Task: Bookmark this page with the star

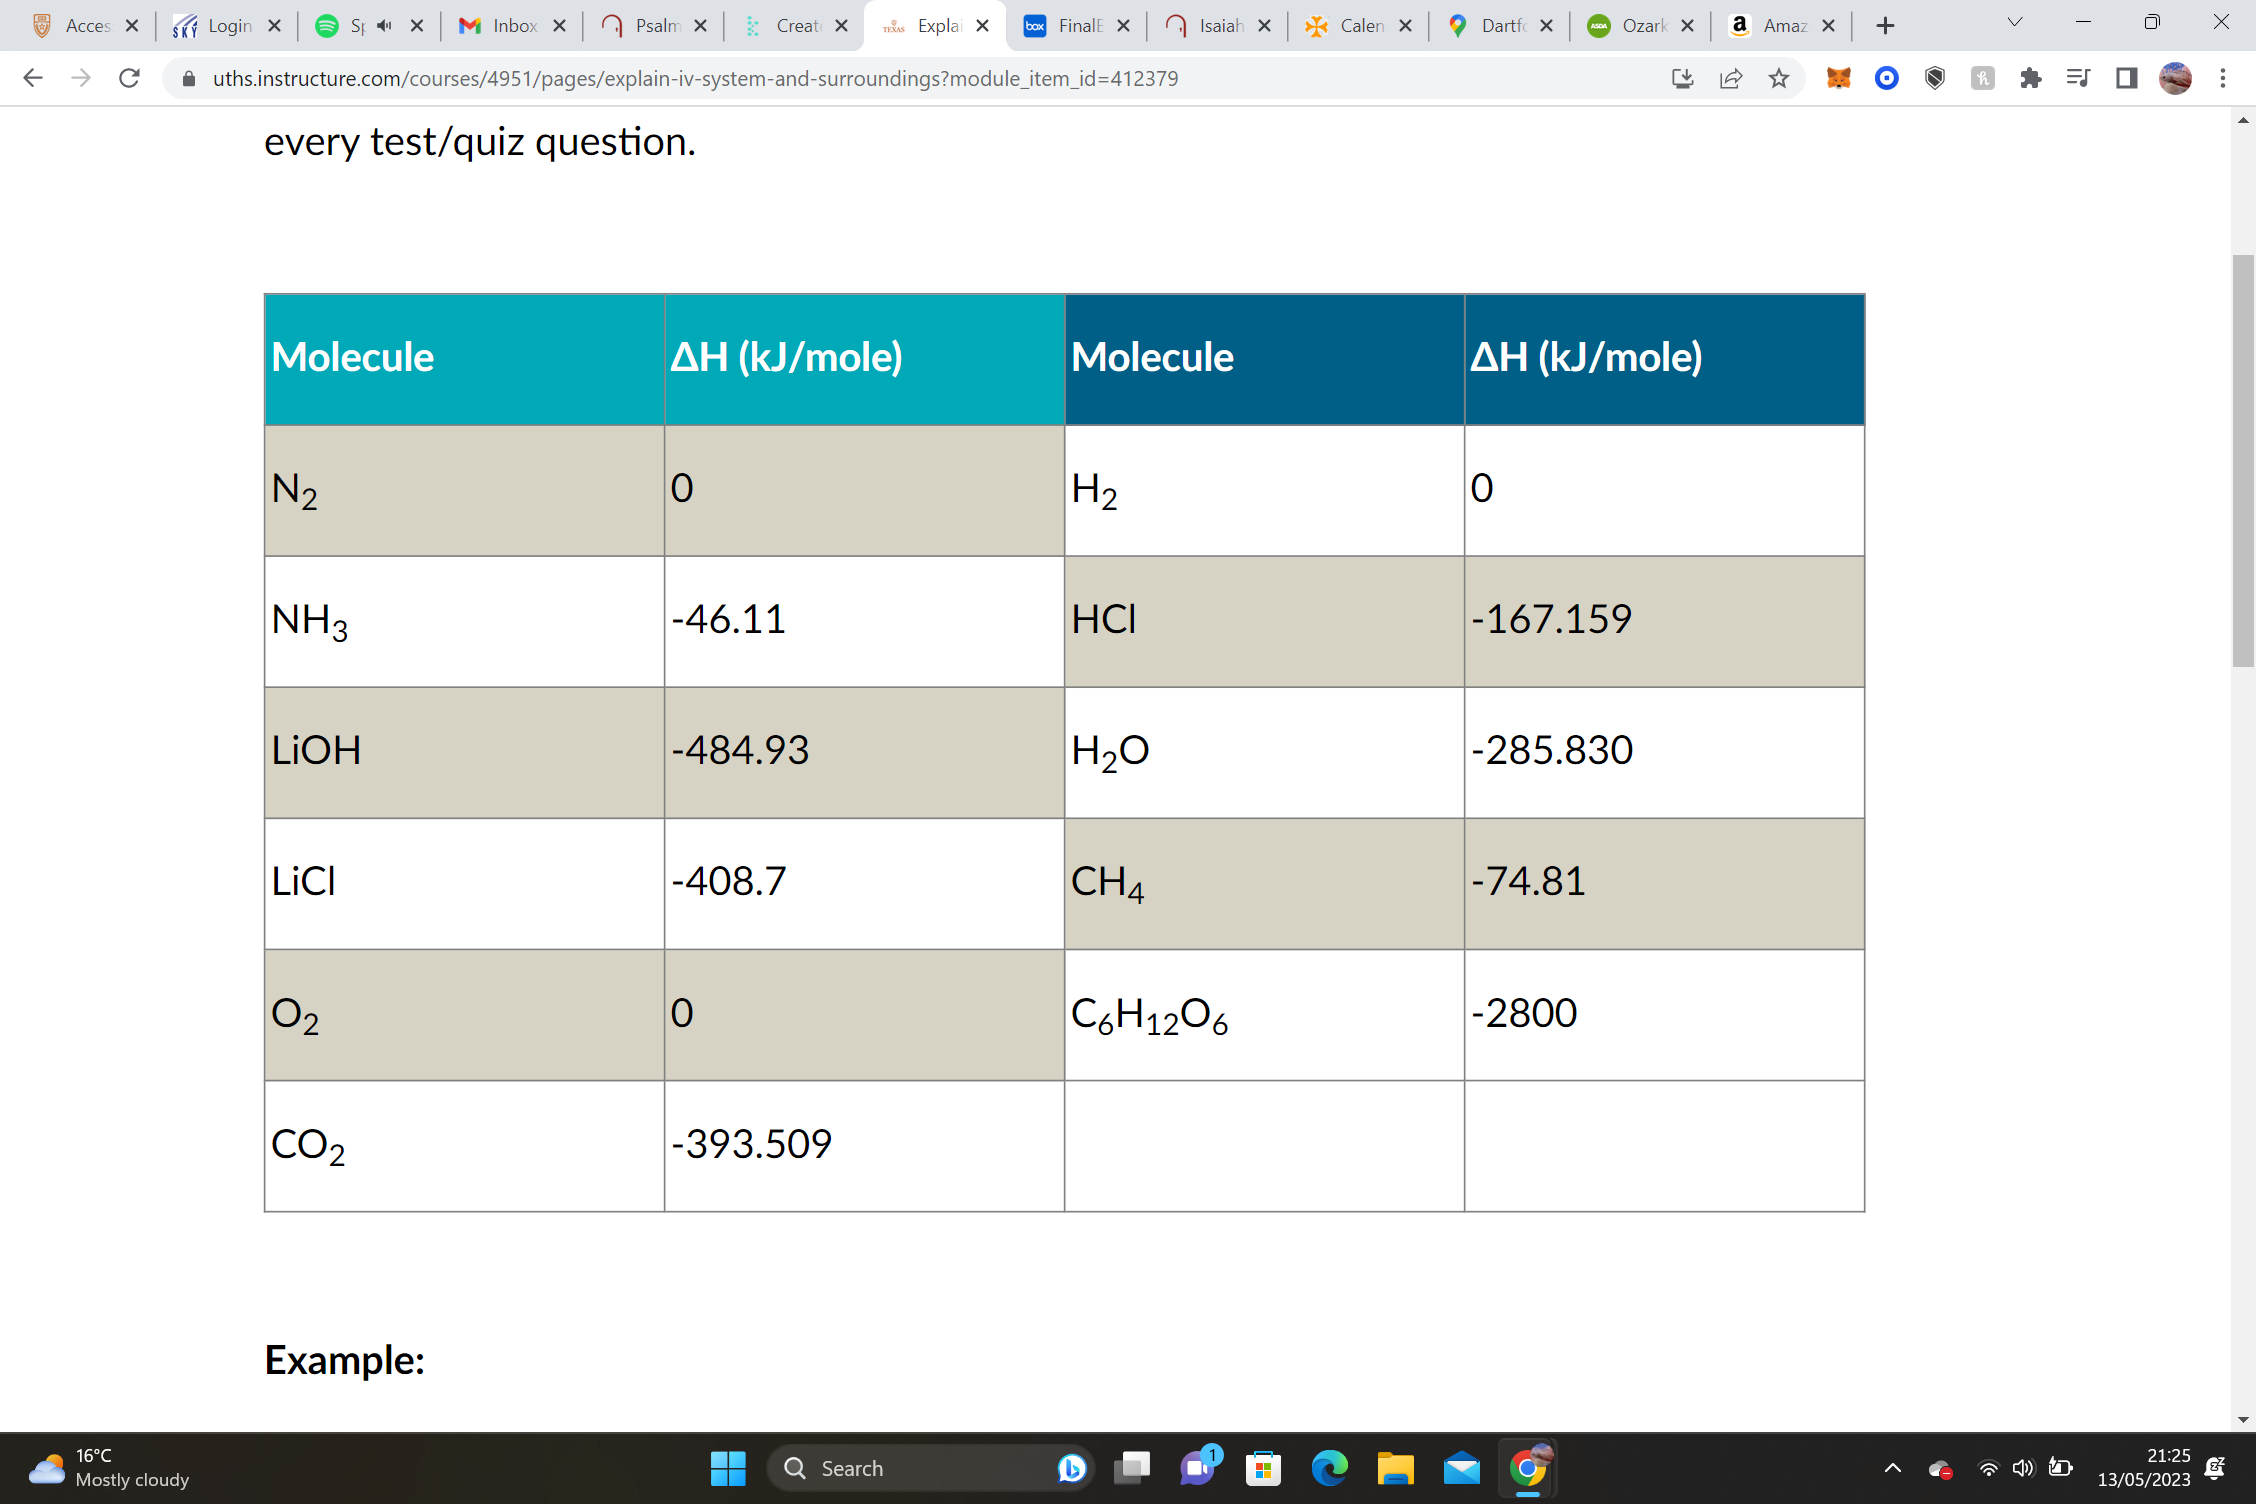Action: click(x=1779, y=78)
